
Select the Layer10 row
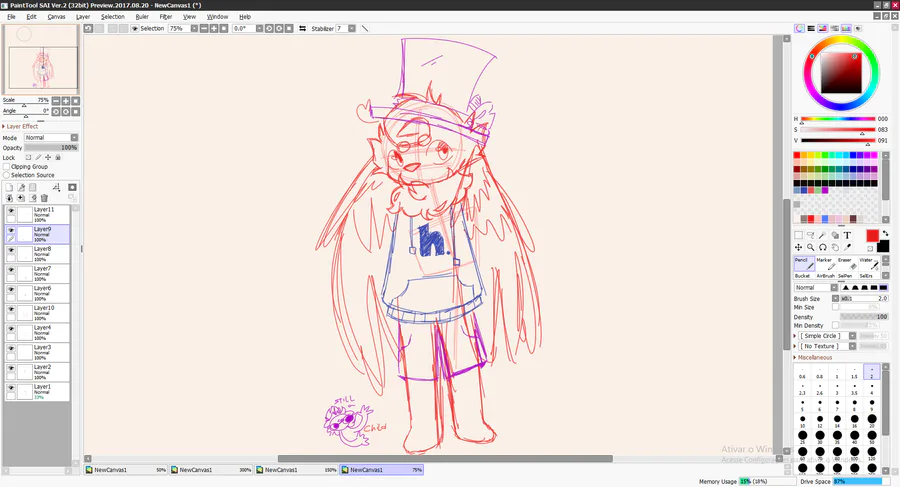pyautogui.click(x=37, y=313)
